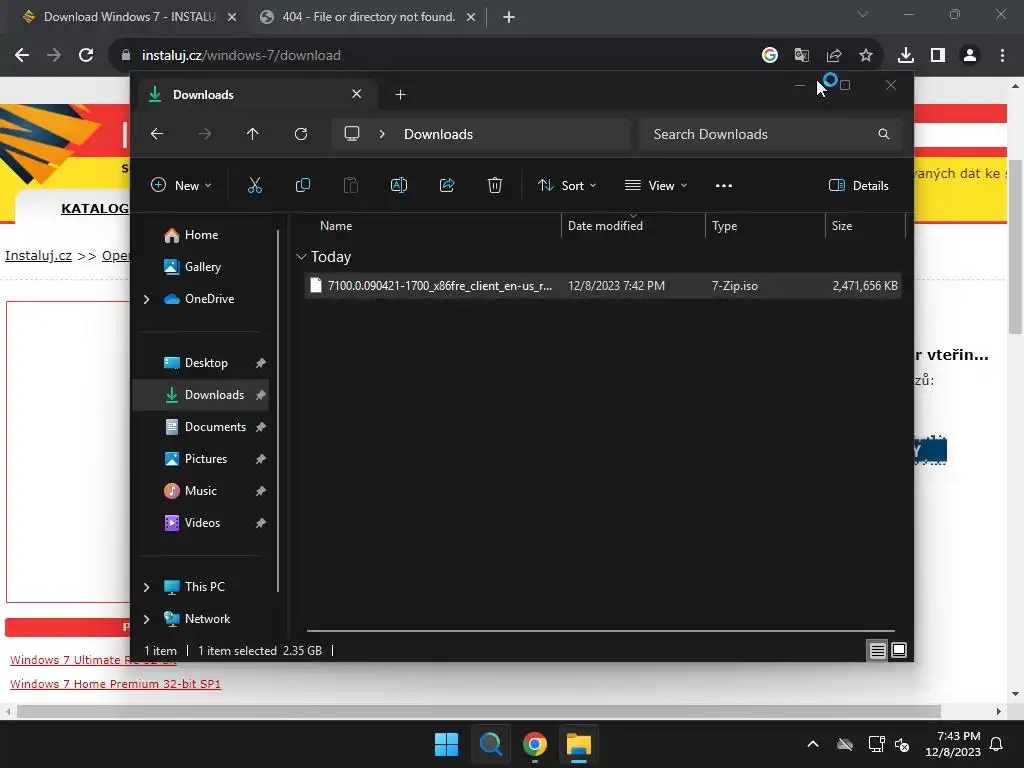
Task: Toggle the Details pane button
Action: pyautogui.click(x=858, y=185)
